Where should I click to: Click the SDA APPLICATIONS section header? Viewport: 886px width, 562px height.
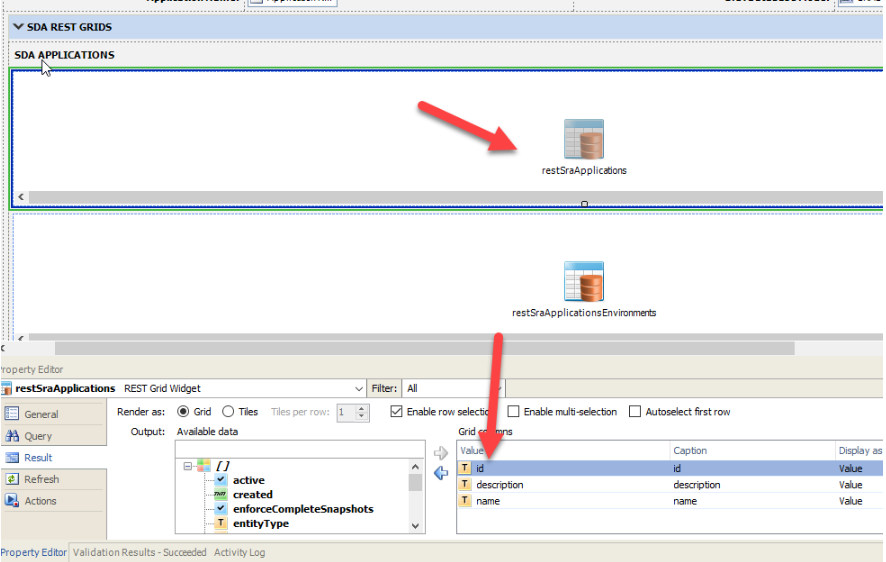(x=64, y=55)
